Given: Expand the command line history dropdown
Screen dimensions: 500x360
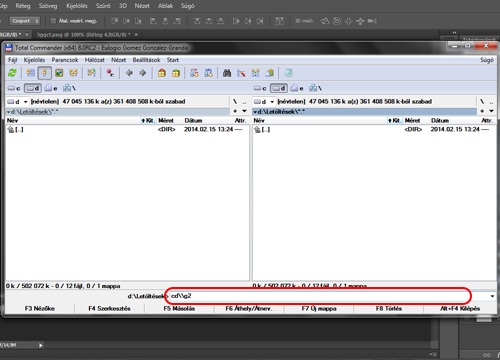Looking at the screenshot, I should [492, 296].
